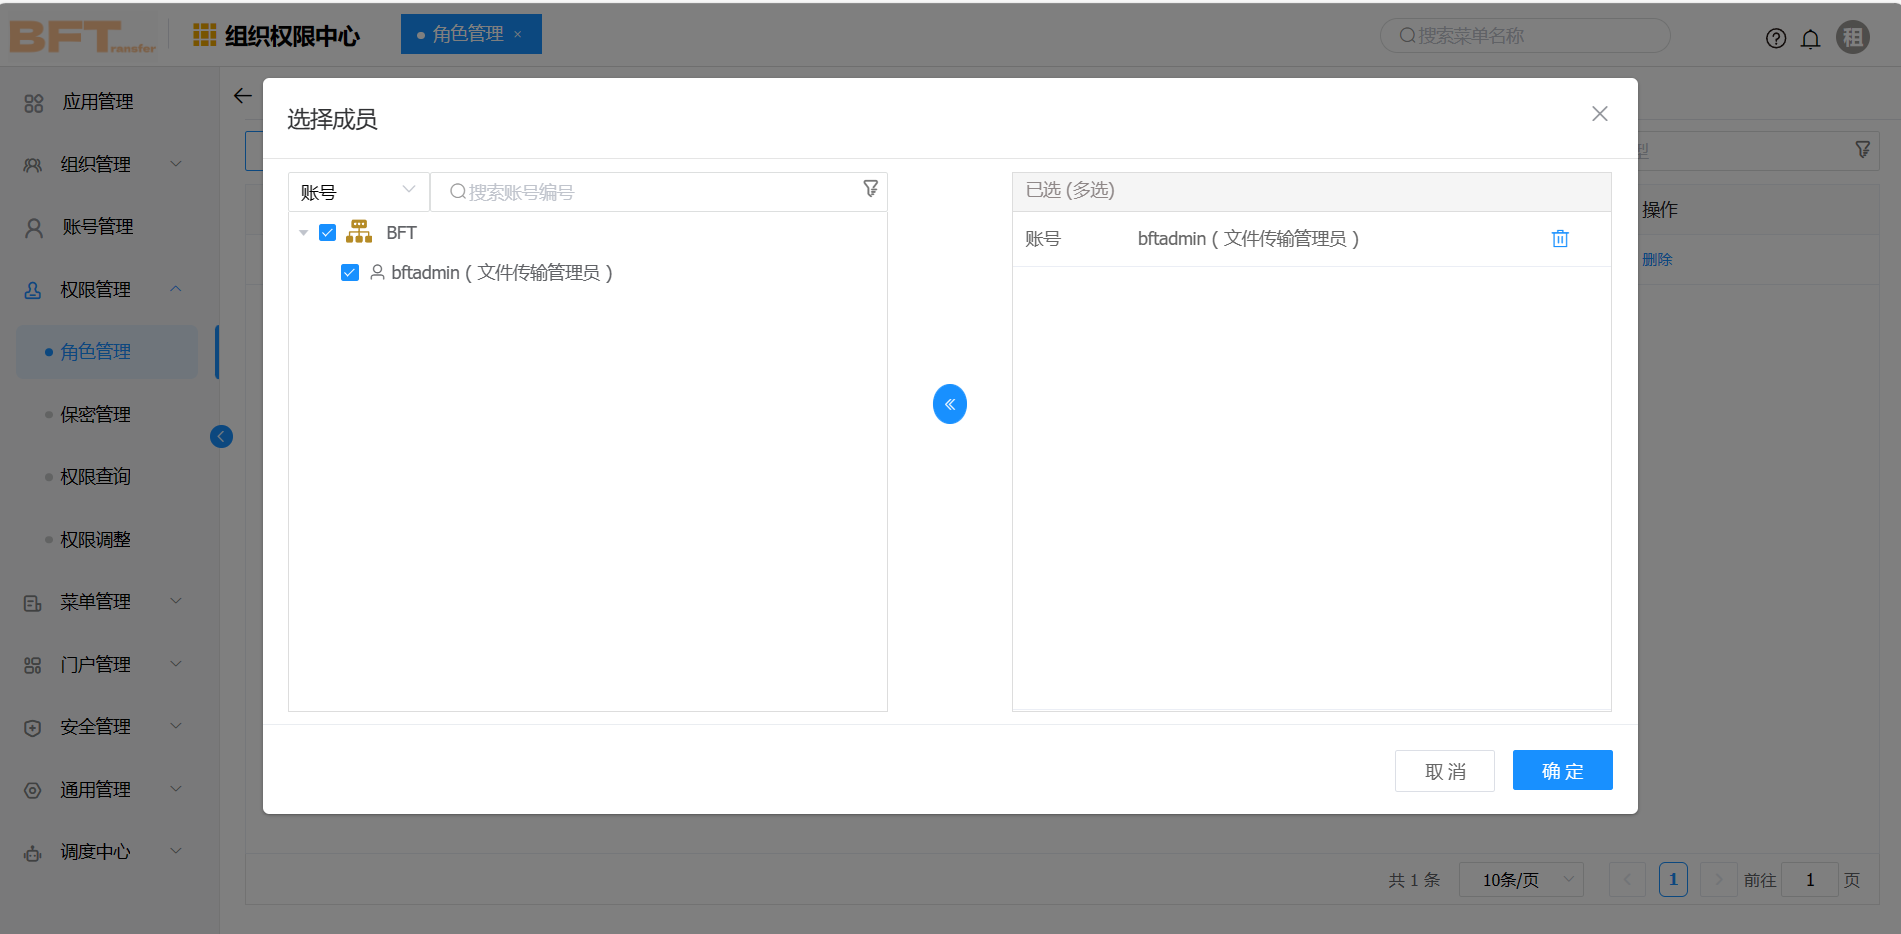This screenshot has width=1901, height=934.
Task: Click the 取消 cancel button
Action: tap(1444, 770)
